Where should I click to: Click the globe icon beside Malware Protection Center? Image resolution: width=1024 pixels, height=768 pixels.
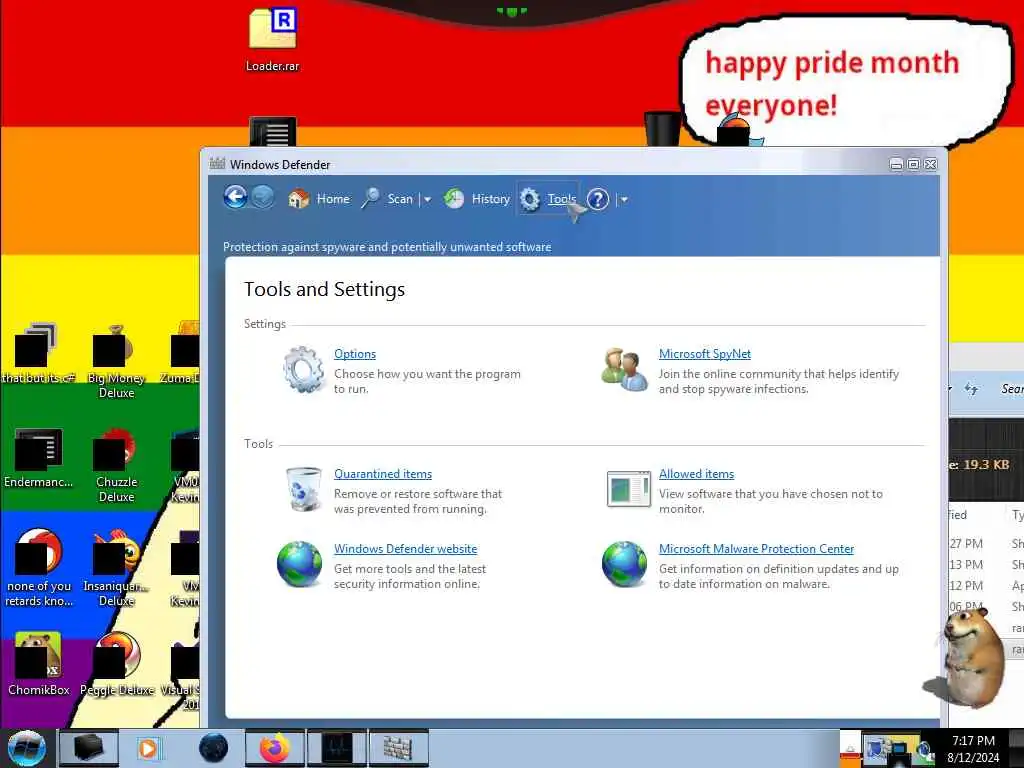coord(624,564)
